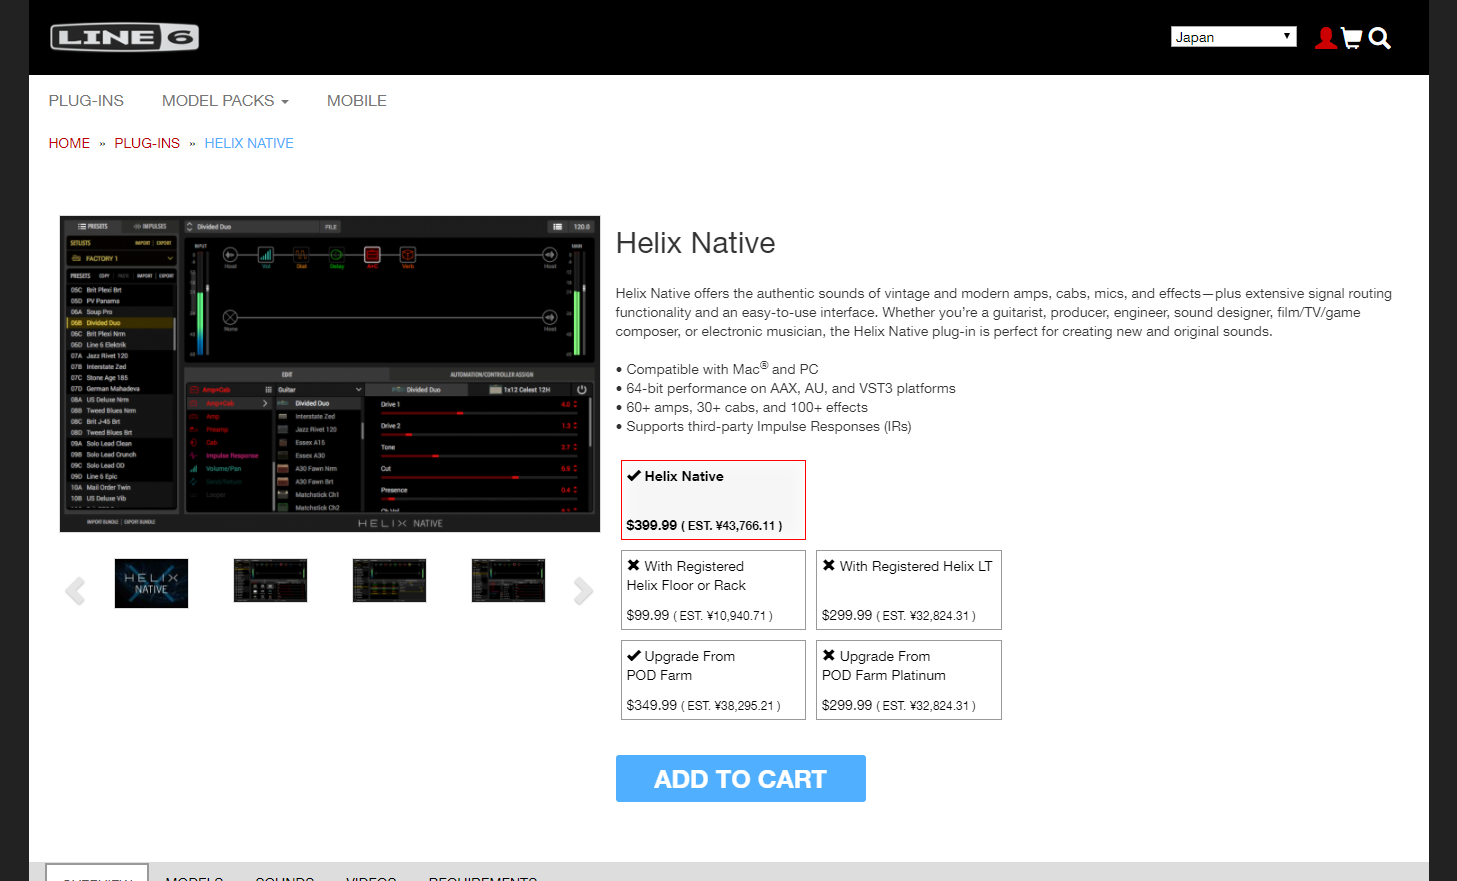The image size is (1457, 881).
Task: Show previous image with left carousel arrow
Action: pos(75,591)
